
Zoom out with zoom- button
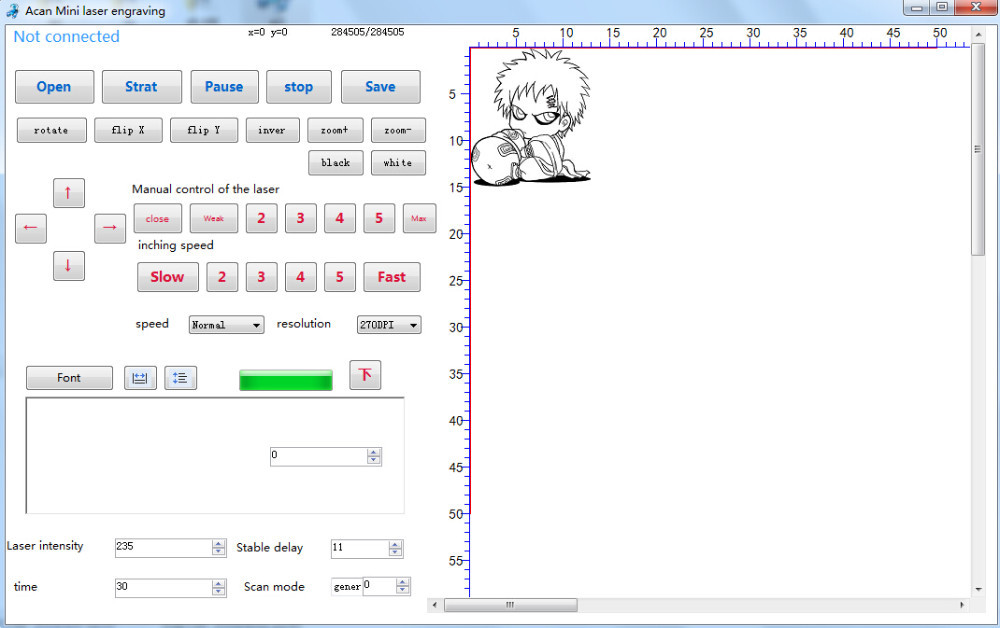pos(398,130)
